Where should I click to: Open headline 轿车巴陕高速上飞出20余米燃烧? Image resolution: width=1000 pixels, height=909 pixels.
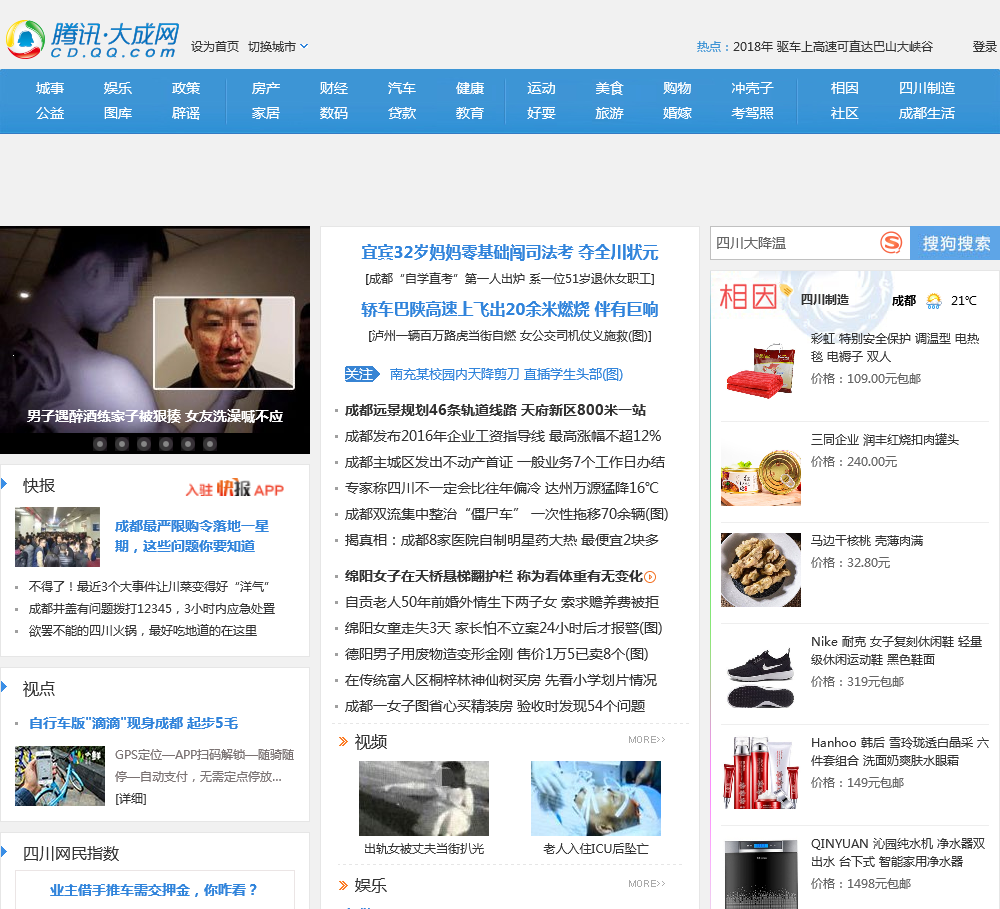pyautogui.click(x=510, y=309)
